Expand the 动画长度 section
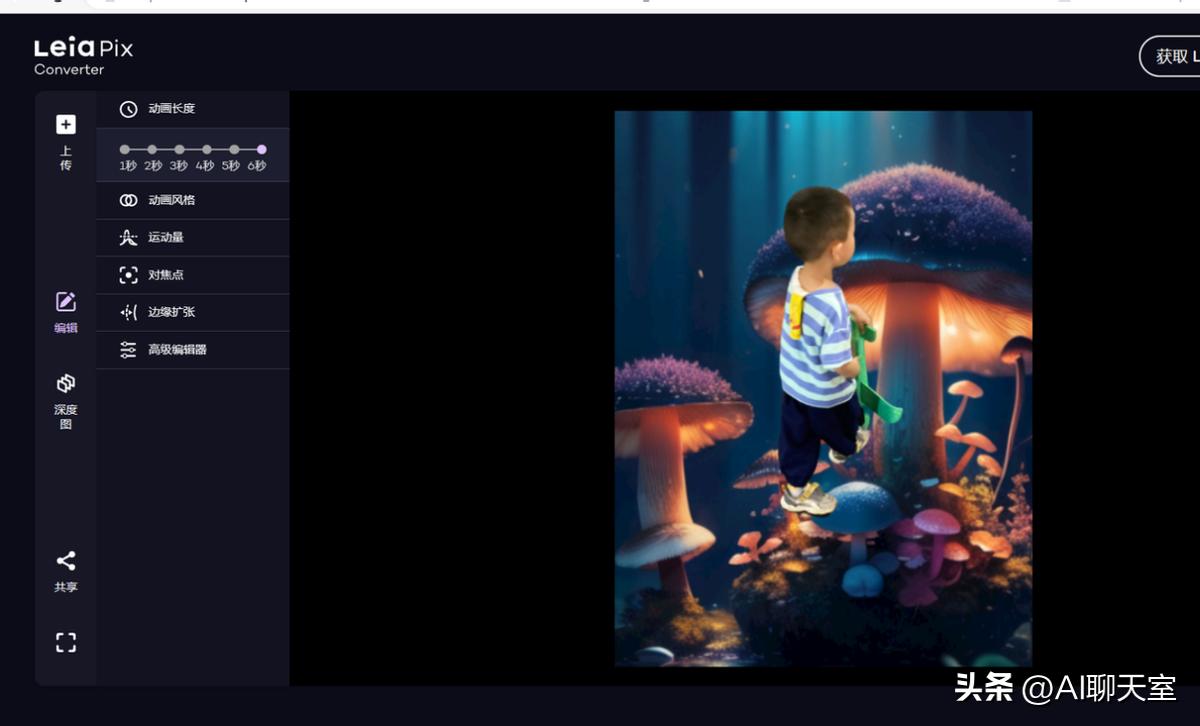This screenshot has height=726, width=1200. (x=193, y=109)
